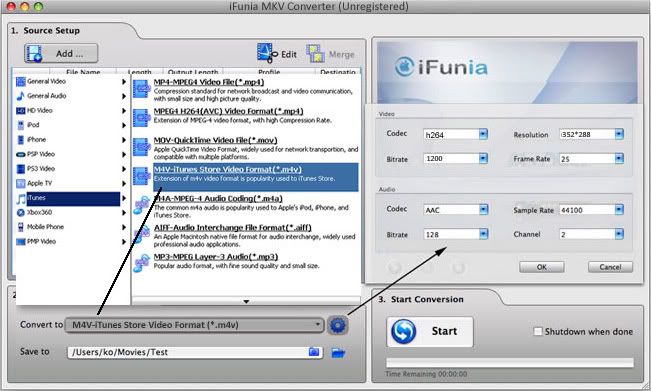Image resolution: width=651 pixels, height=391 pixels.
Task: Click the Start button
Action: (x=430, y=332)
